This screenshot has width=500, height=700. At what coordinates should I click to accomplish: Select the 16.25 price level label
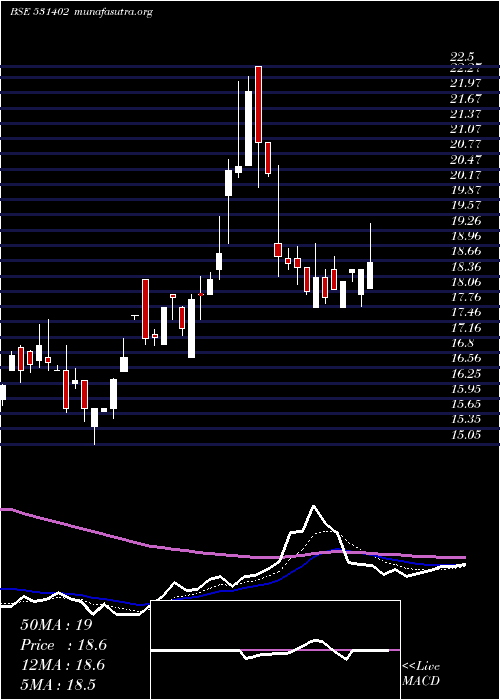[466, 373]
